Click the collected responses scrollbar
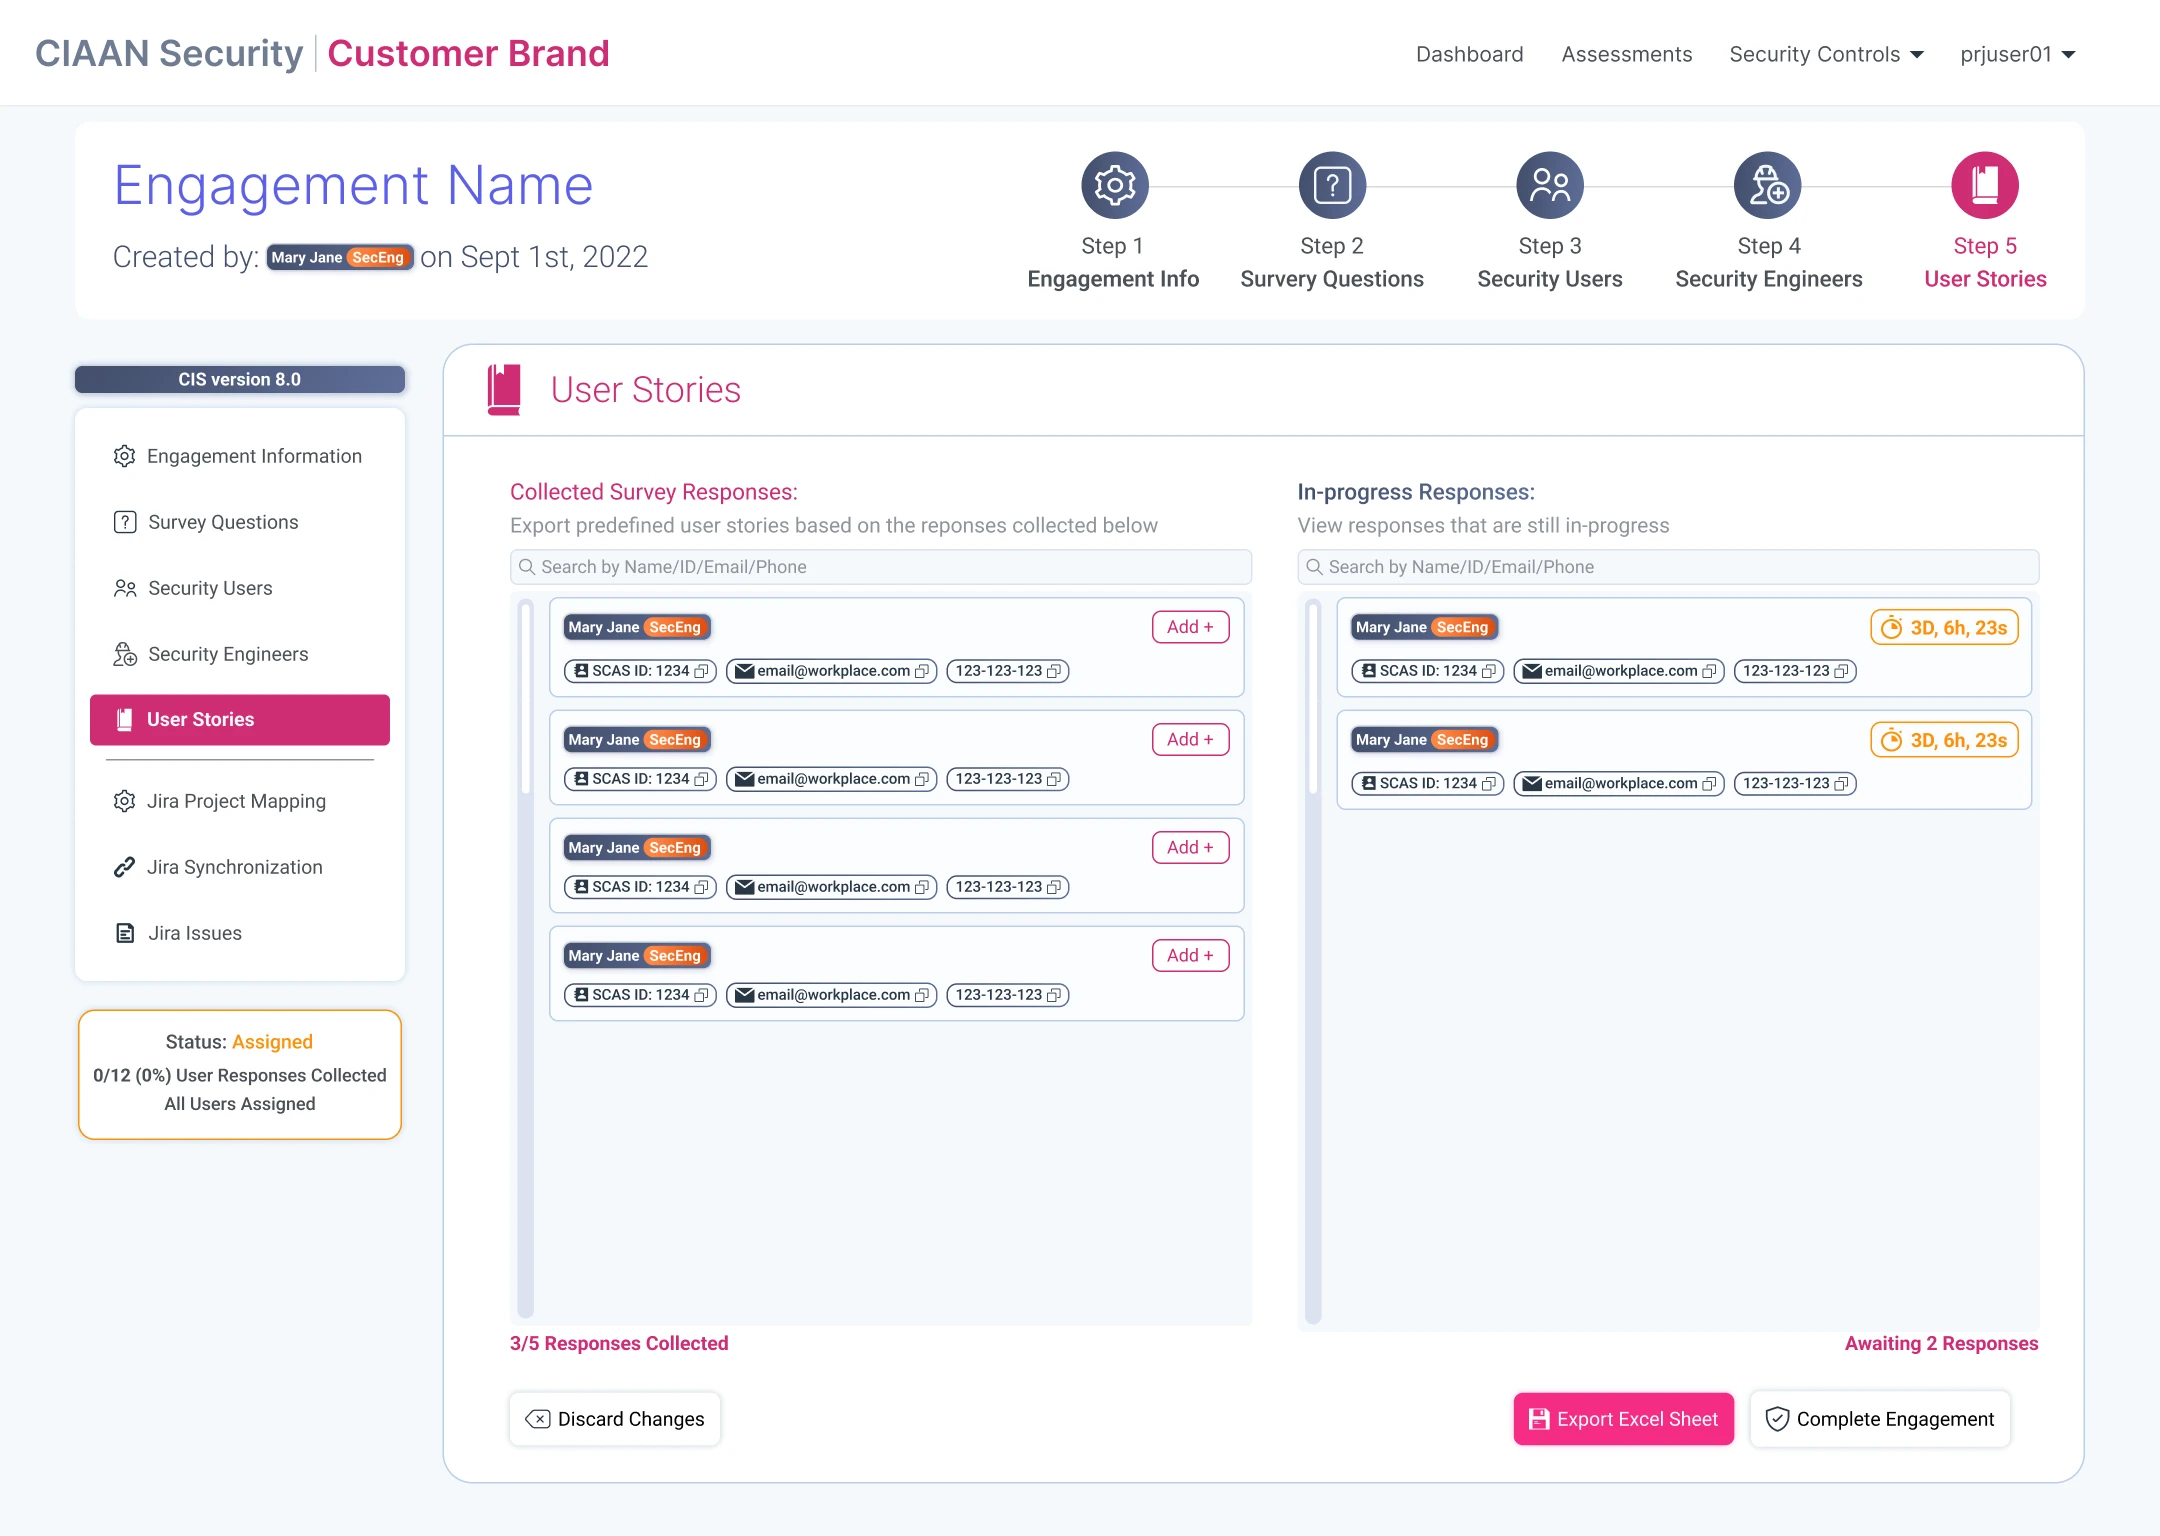 [526, 700]
